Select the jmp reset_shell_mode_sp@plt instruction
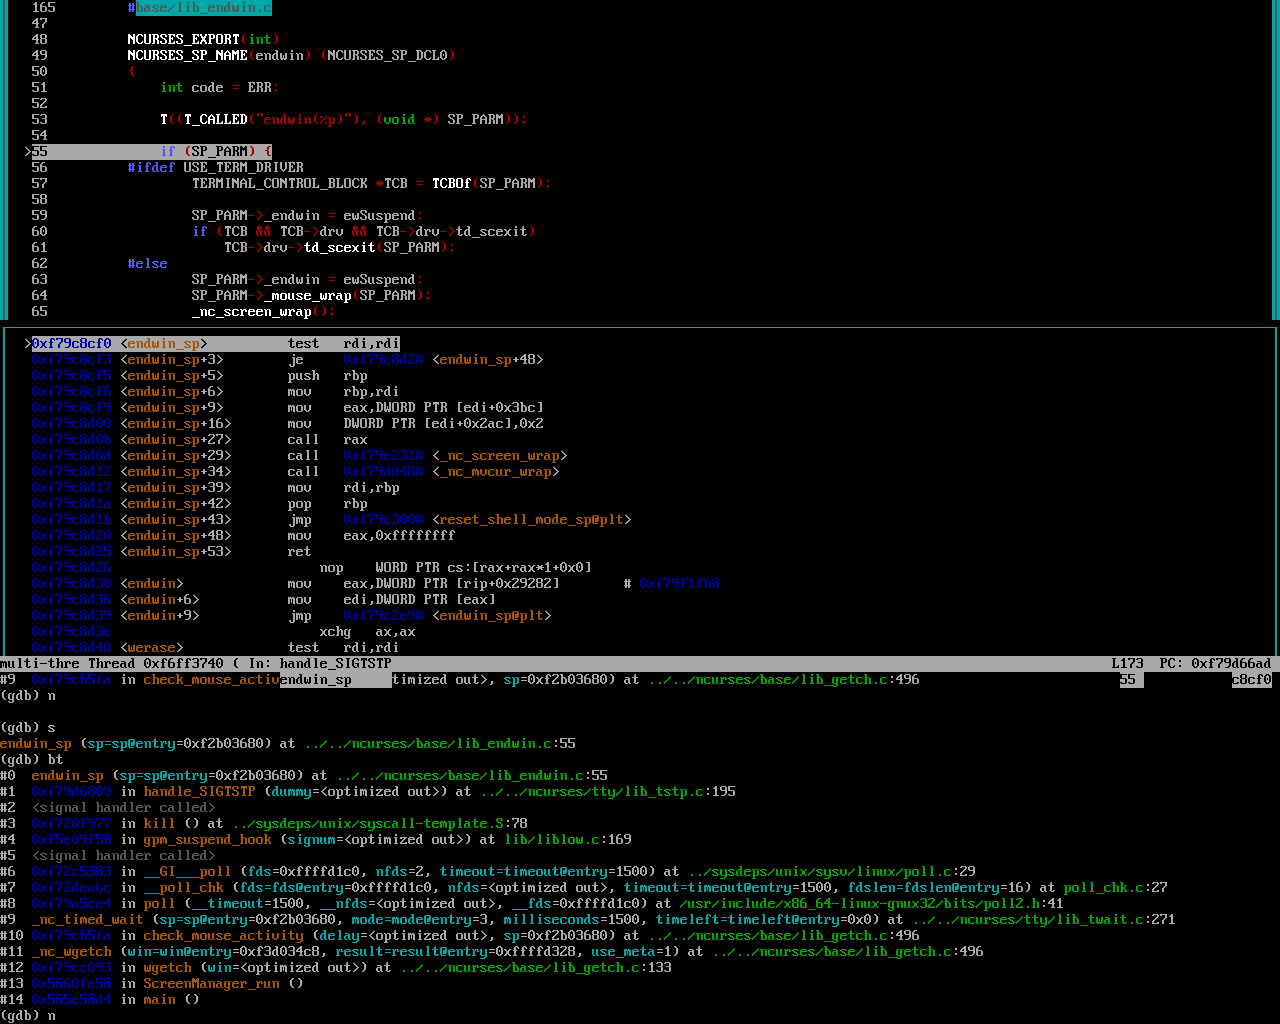Image resolution: width=1280 pixels, height=1024 pixels. [x=459, y=520]
